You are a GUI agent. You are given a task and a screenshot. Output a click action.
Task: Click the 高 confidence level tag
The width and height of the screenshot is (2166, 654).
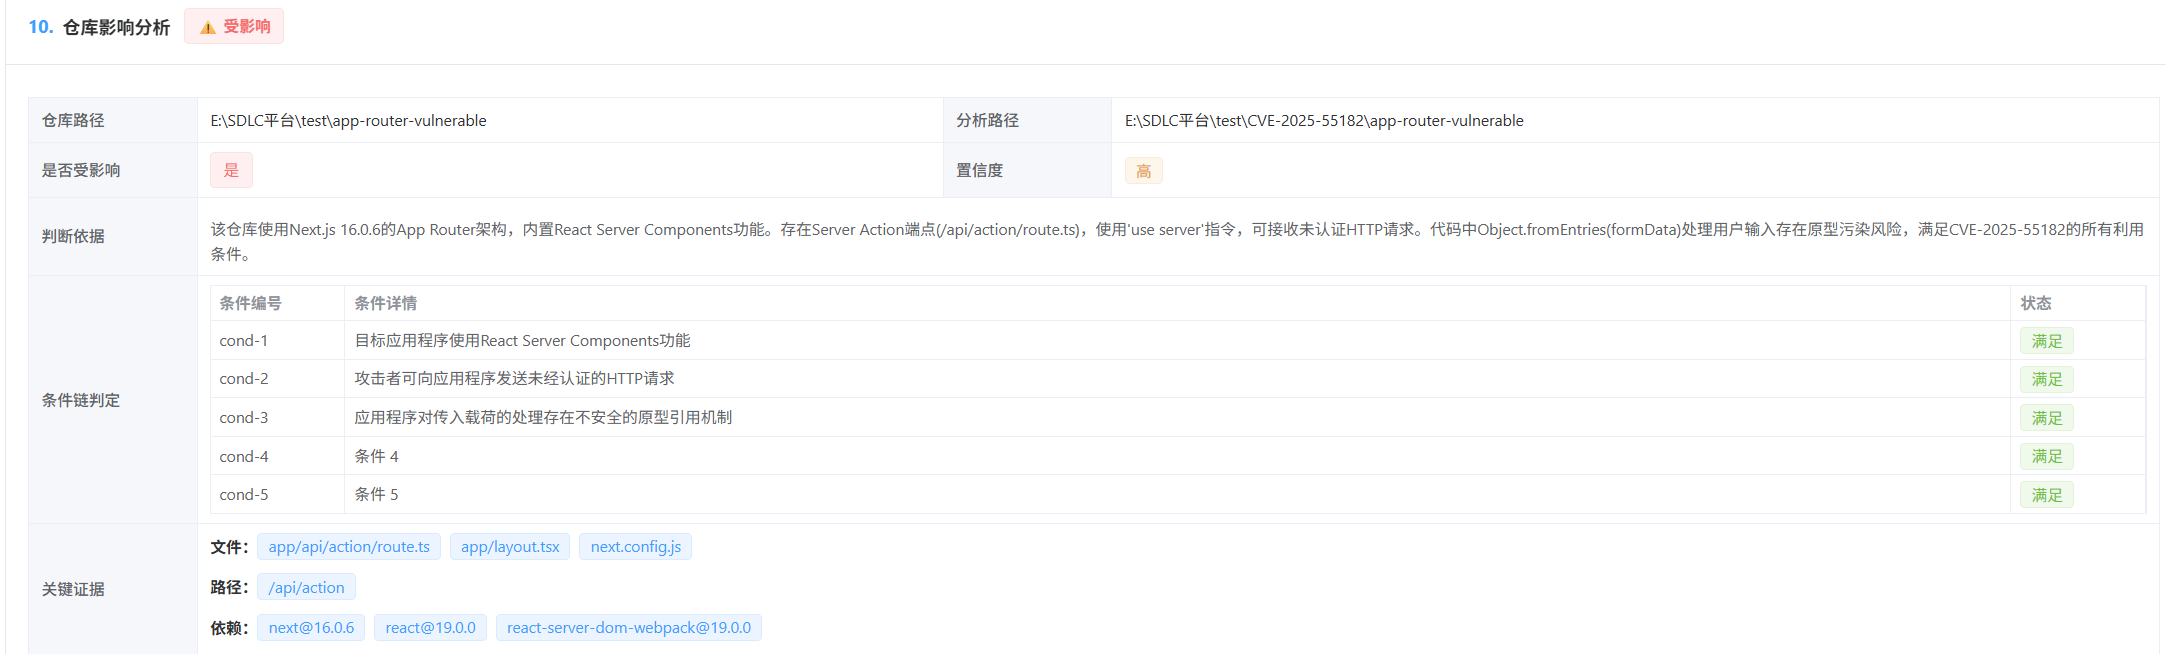point(1143,171)
